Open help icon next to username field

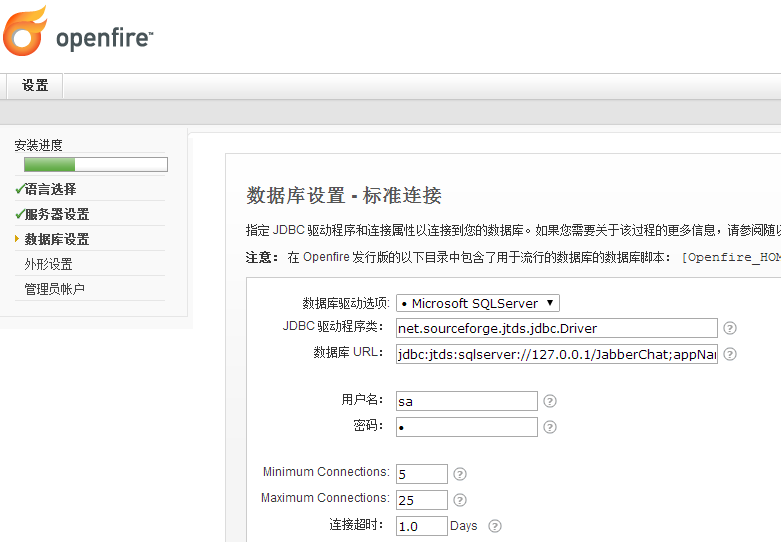550,401
